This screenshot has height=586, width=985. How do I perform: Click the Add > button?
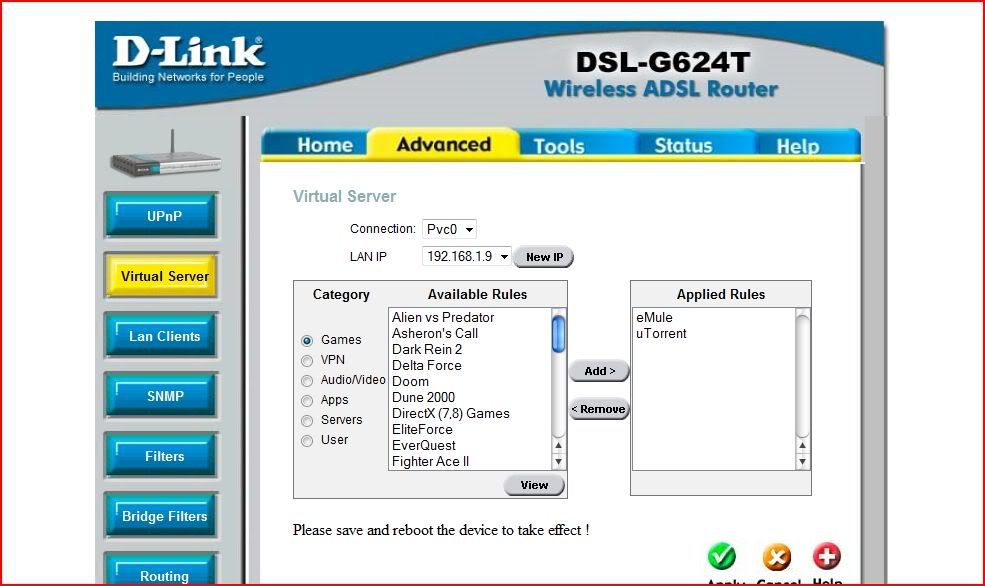(x=599, y=371)
